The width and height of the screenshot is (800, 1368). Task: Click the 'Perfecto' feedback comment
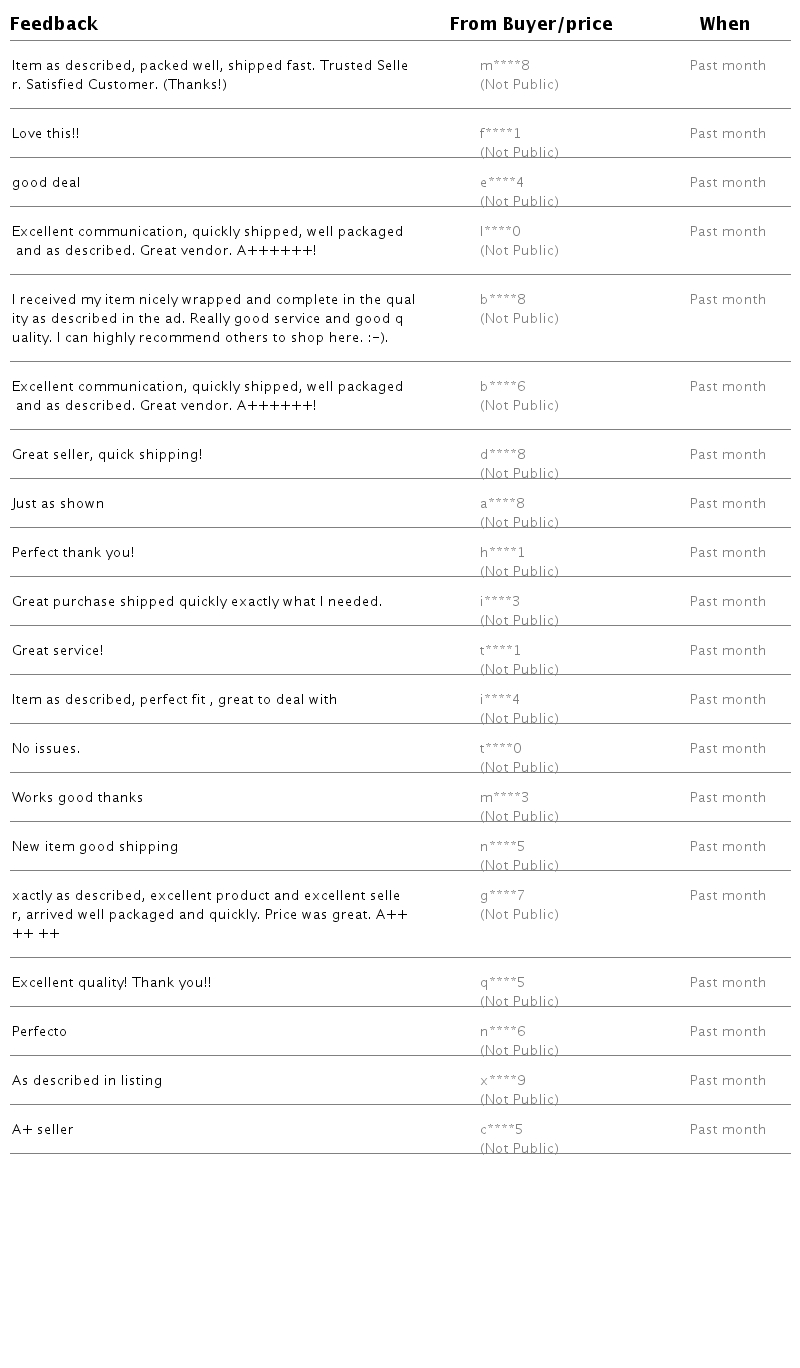tap(40, 1032)
